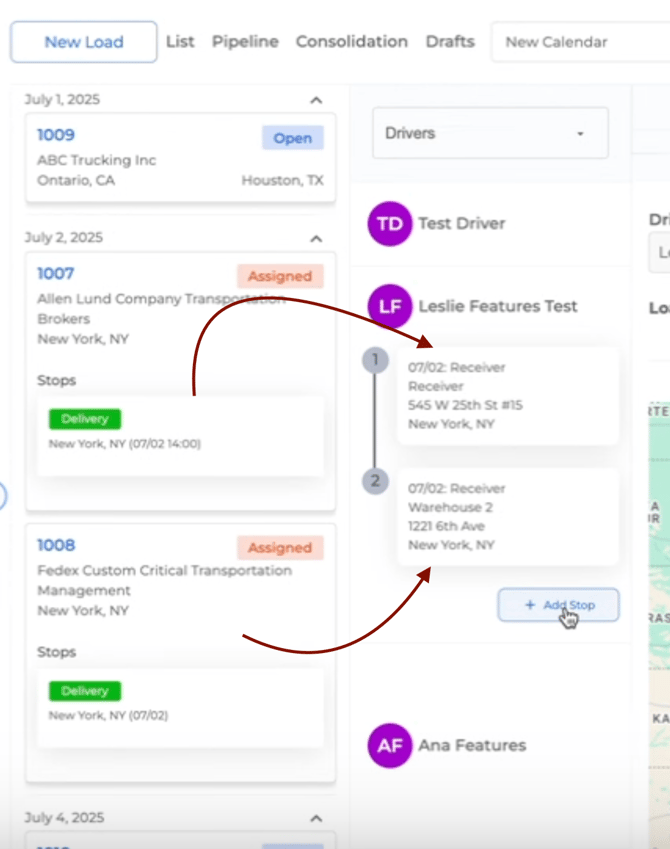This screenshot has width=670, height=849.
Task: Click the Add Stop button
Action: pos(558,605)
